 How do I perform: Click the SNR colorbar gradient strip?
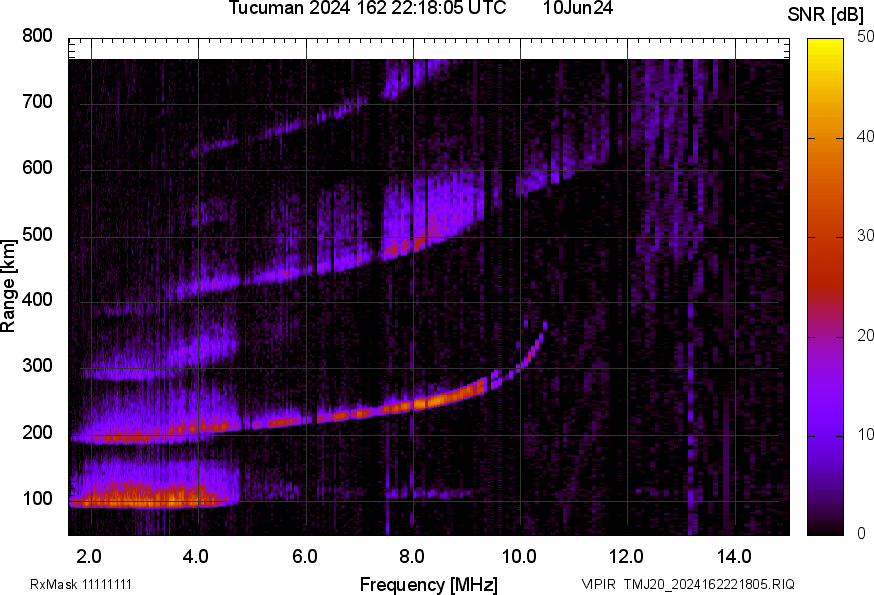point(826,287)
